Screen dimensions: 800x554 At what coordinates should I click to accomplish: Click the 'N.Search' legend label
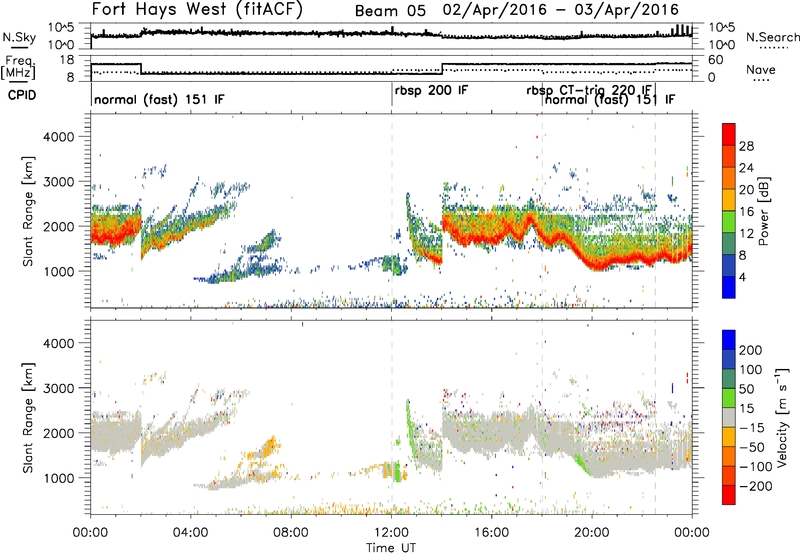(x=772, y=37)
